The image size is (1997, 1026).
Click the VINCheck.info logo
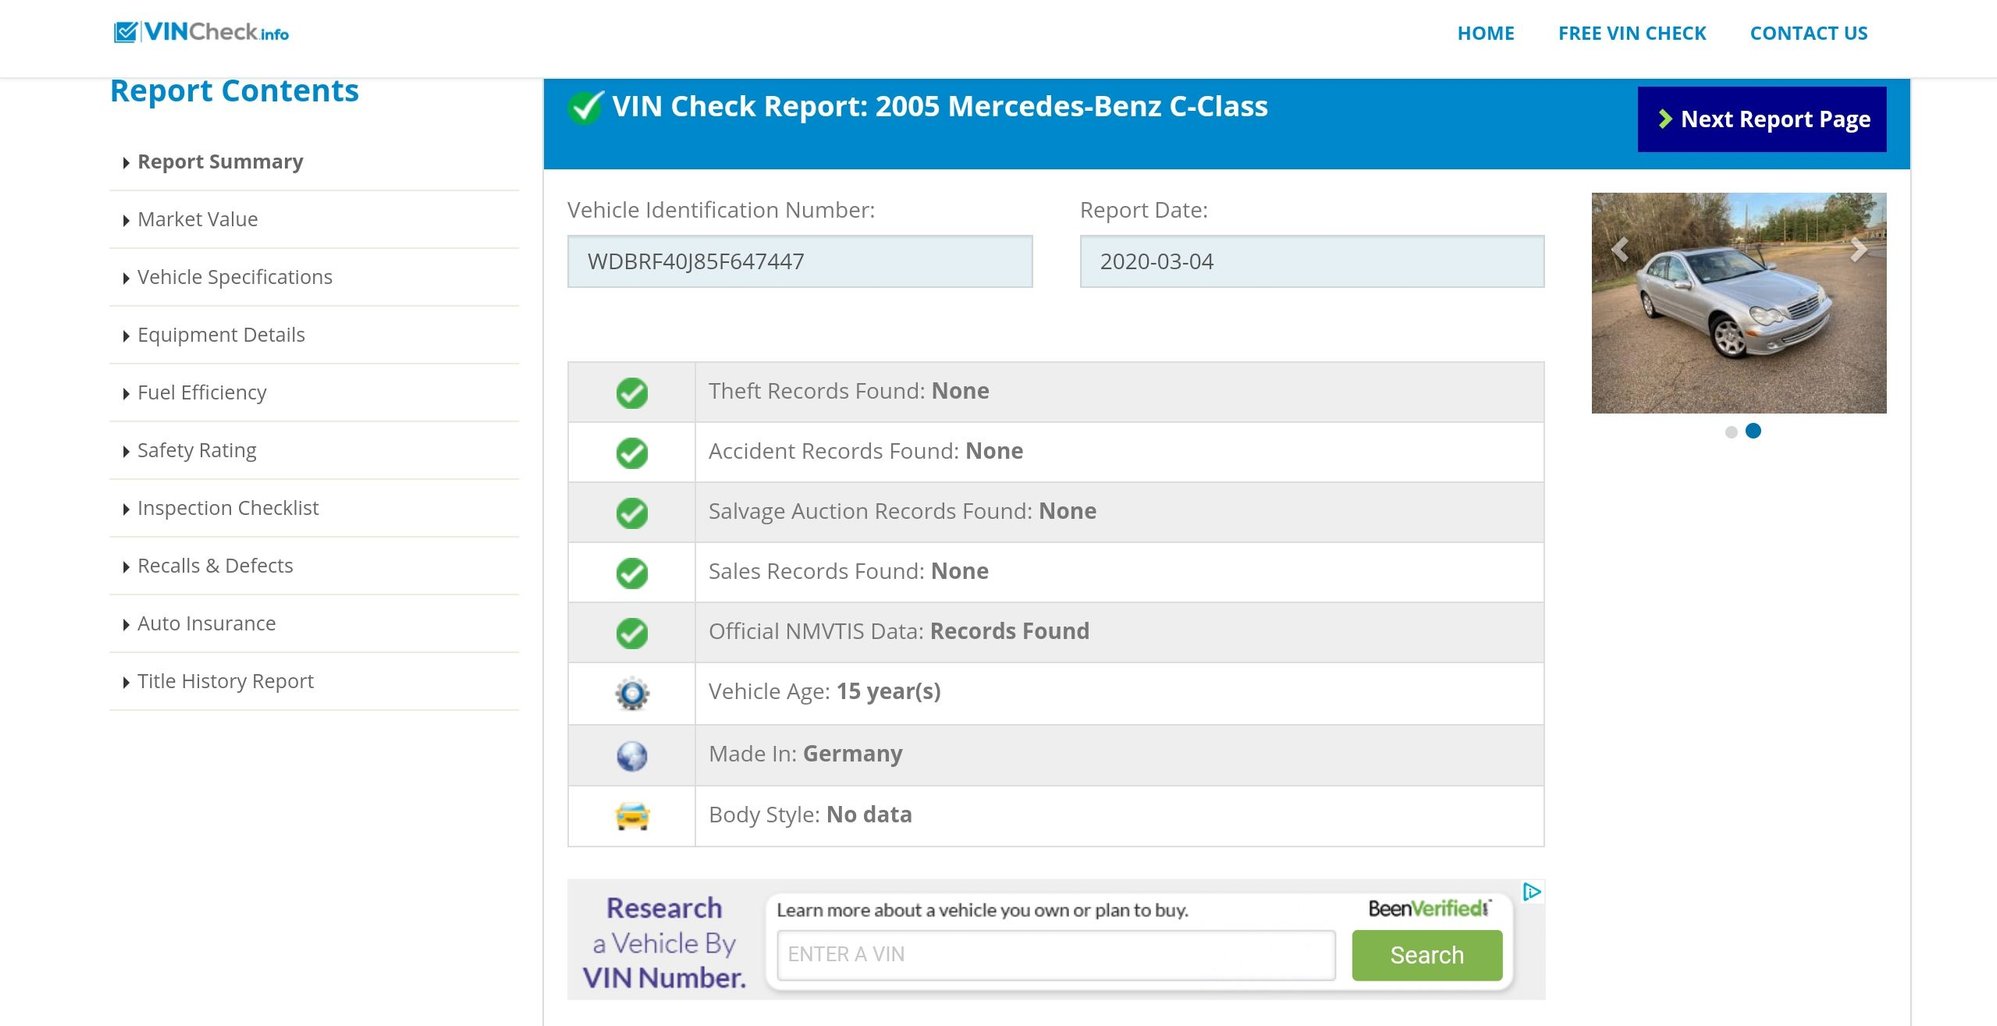click(201, 32)
